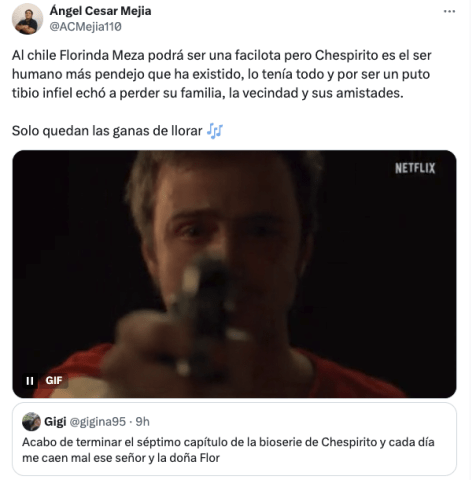This screenshot has width=476, height=480.
Task: Click the tweet paragraph about Florinda Meza
Action: click(x=222, y=74)
